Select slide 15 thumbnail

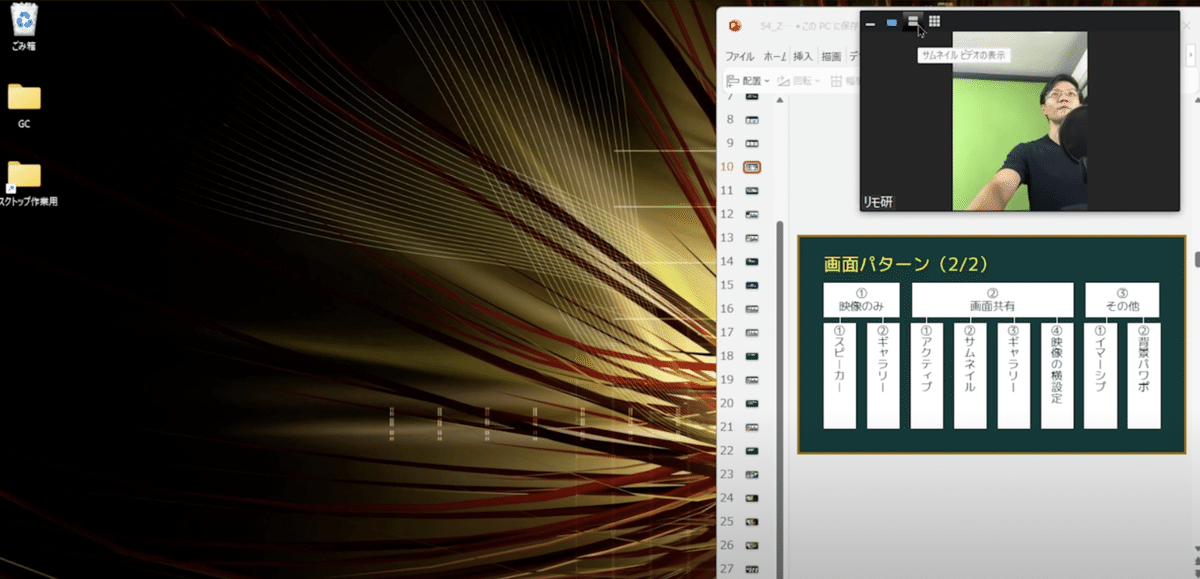coord(752,285)
